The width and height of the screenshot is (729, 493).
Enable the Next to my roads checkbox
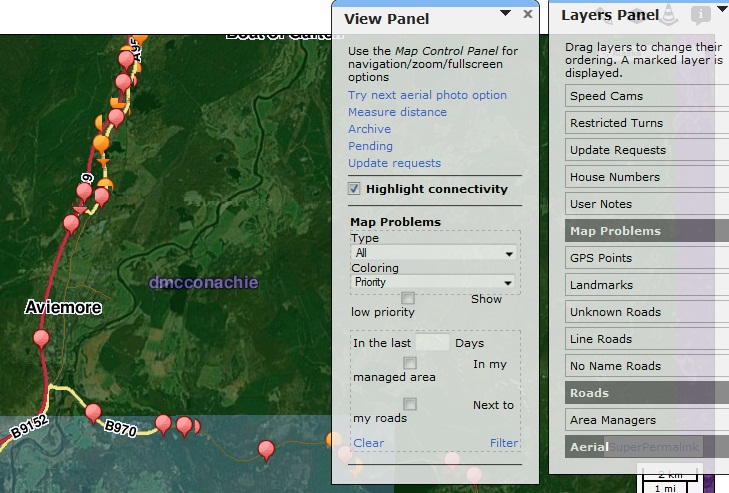410,403
